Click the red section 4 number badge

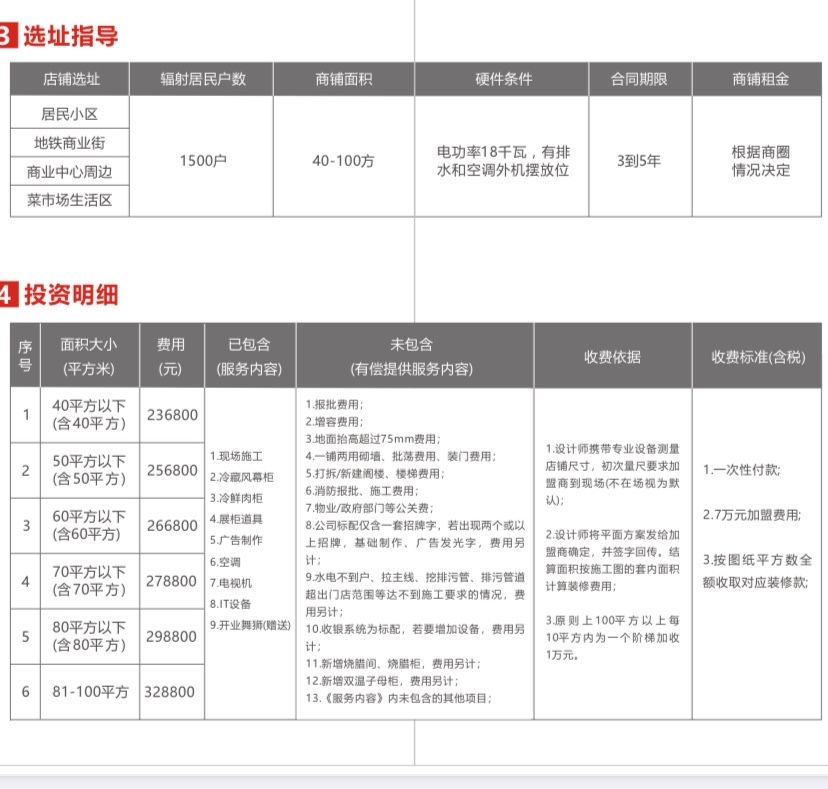tap(7, 294)
